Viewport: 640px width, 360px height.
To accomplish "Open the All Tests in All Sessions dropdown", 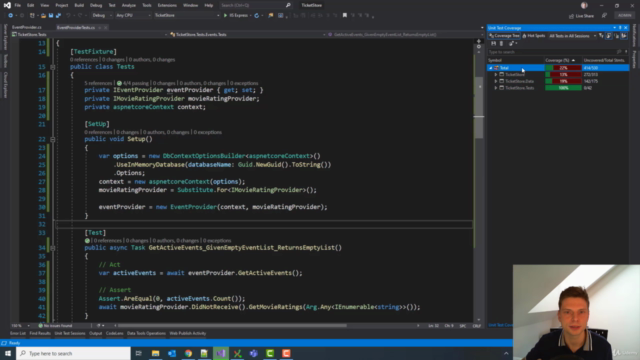I will [572, 36].
